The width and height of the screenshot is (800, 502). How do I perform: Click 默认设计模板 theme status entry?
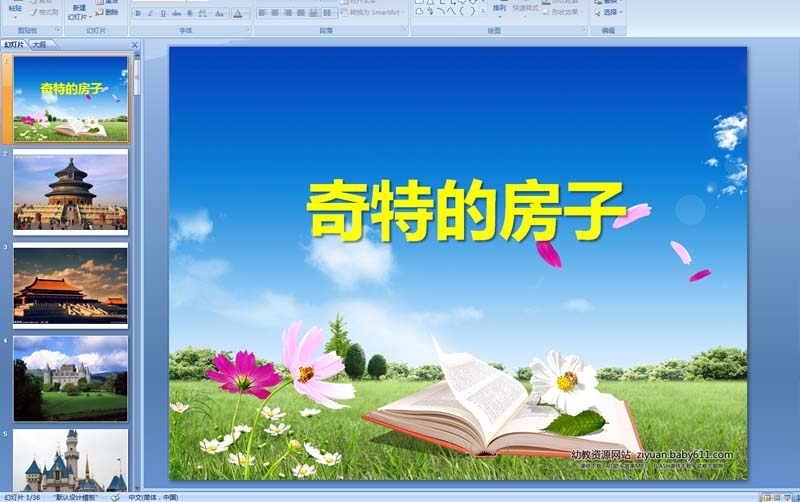[x=76, y=497]
